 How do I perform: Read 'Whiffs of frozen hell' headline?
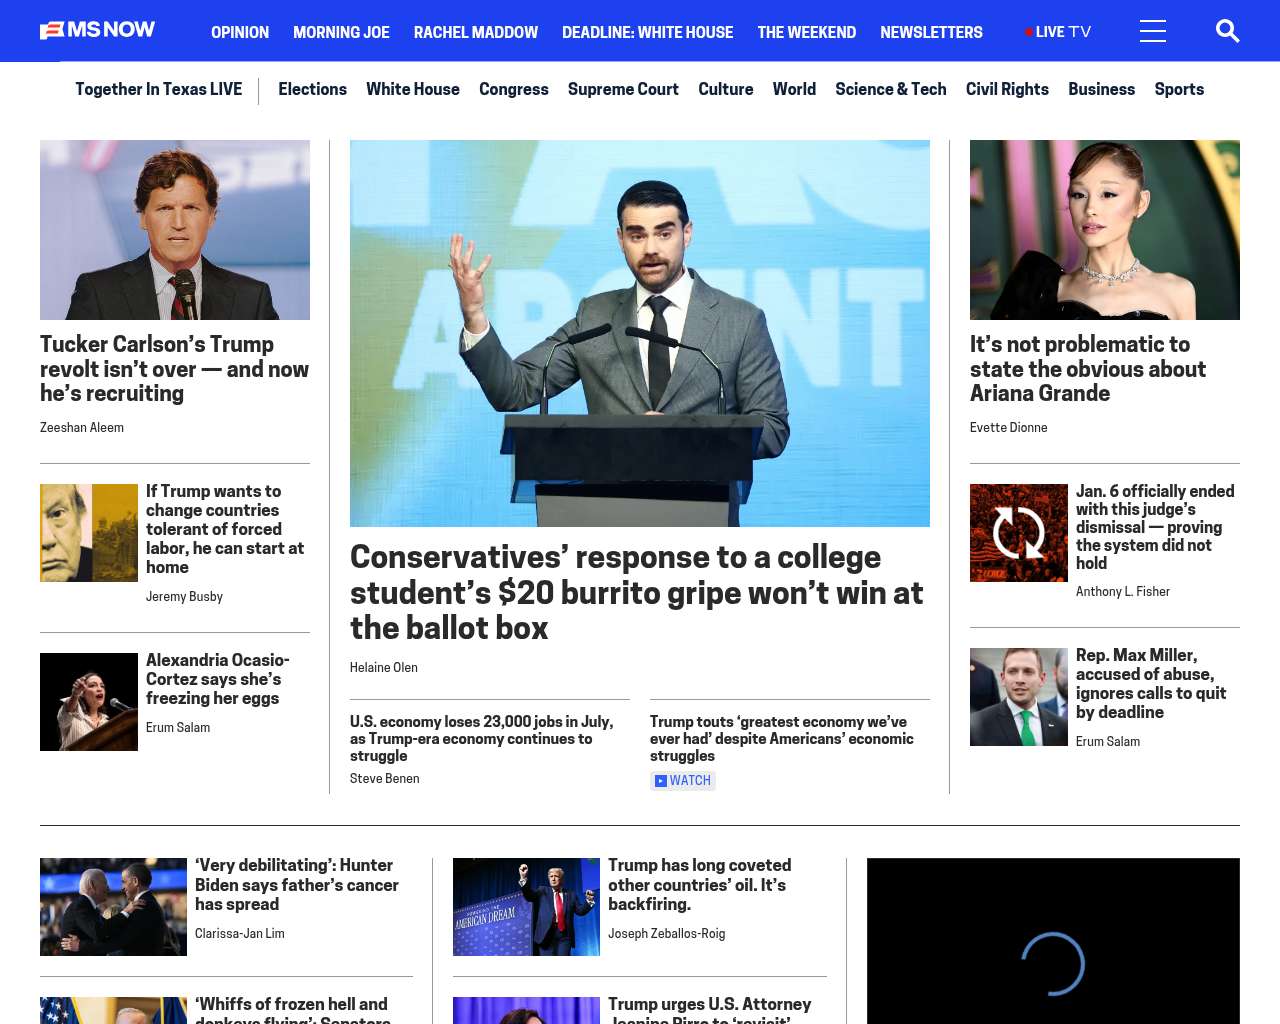tap(293, 1010)
